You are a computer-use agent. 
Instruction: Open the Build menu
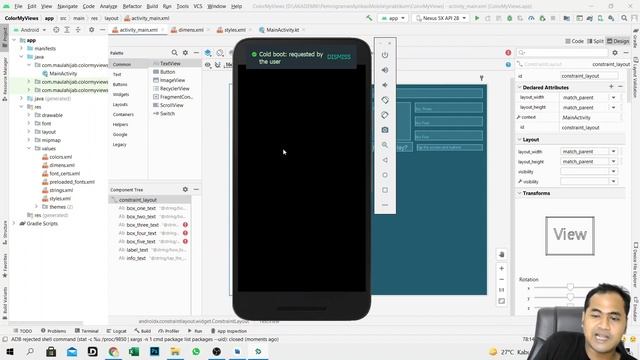click(152, 6)
